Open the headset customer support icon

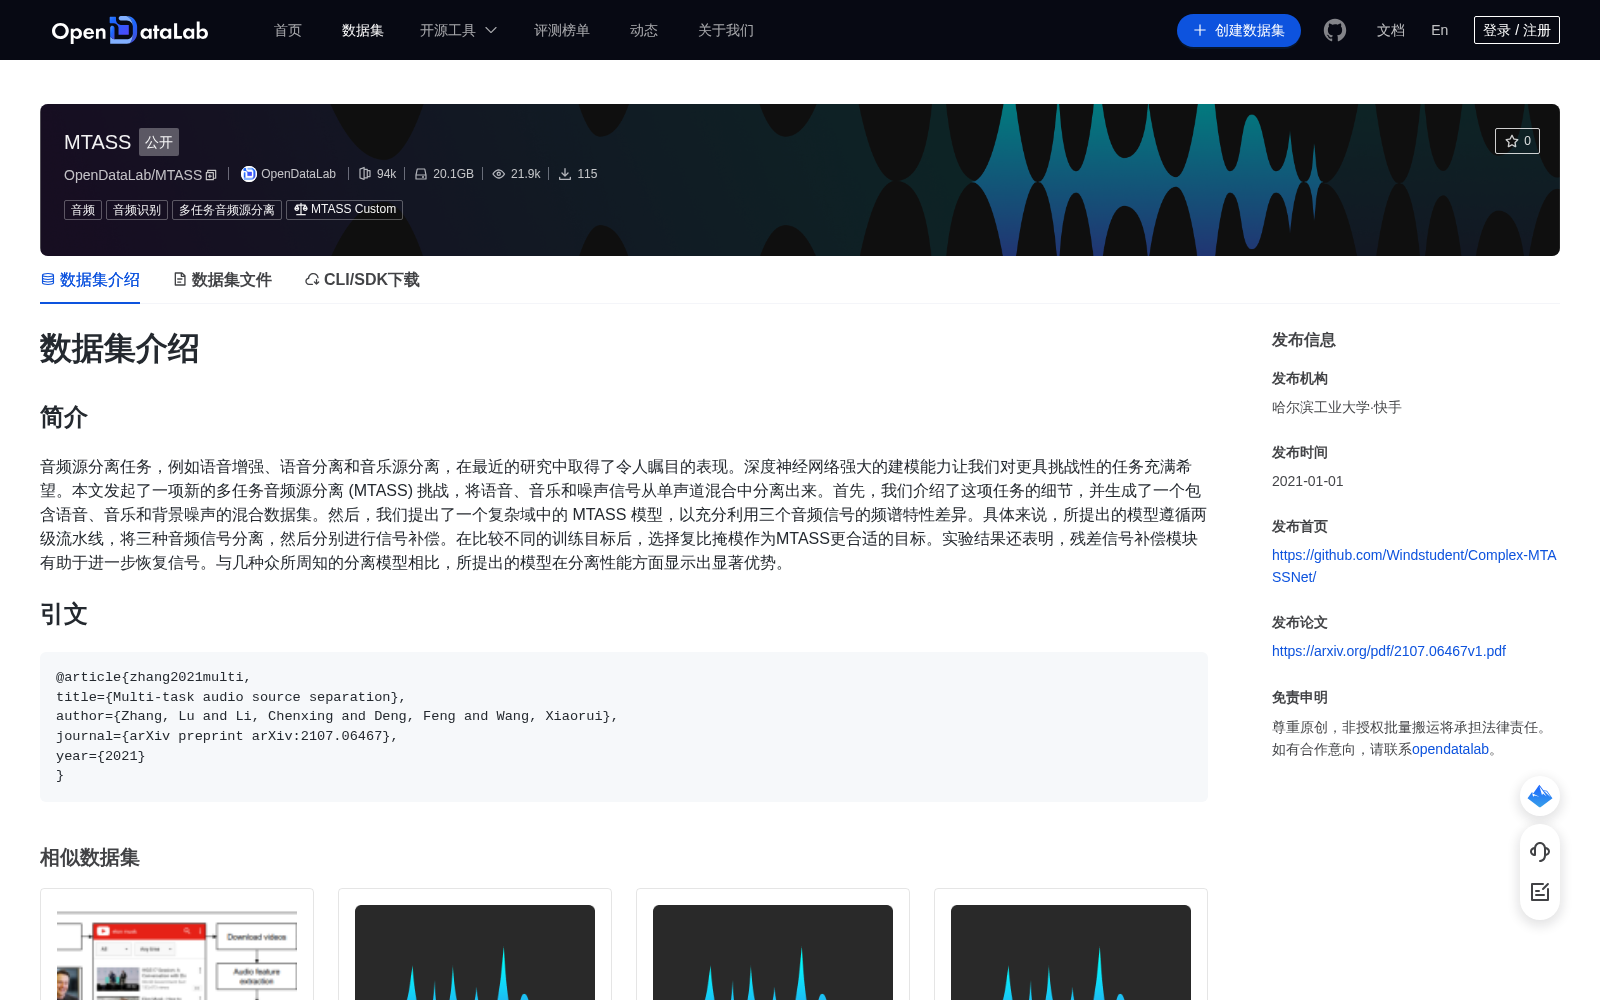[1540, 851]
